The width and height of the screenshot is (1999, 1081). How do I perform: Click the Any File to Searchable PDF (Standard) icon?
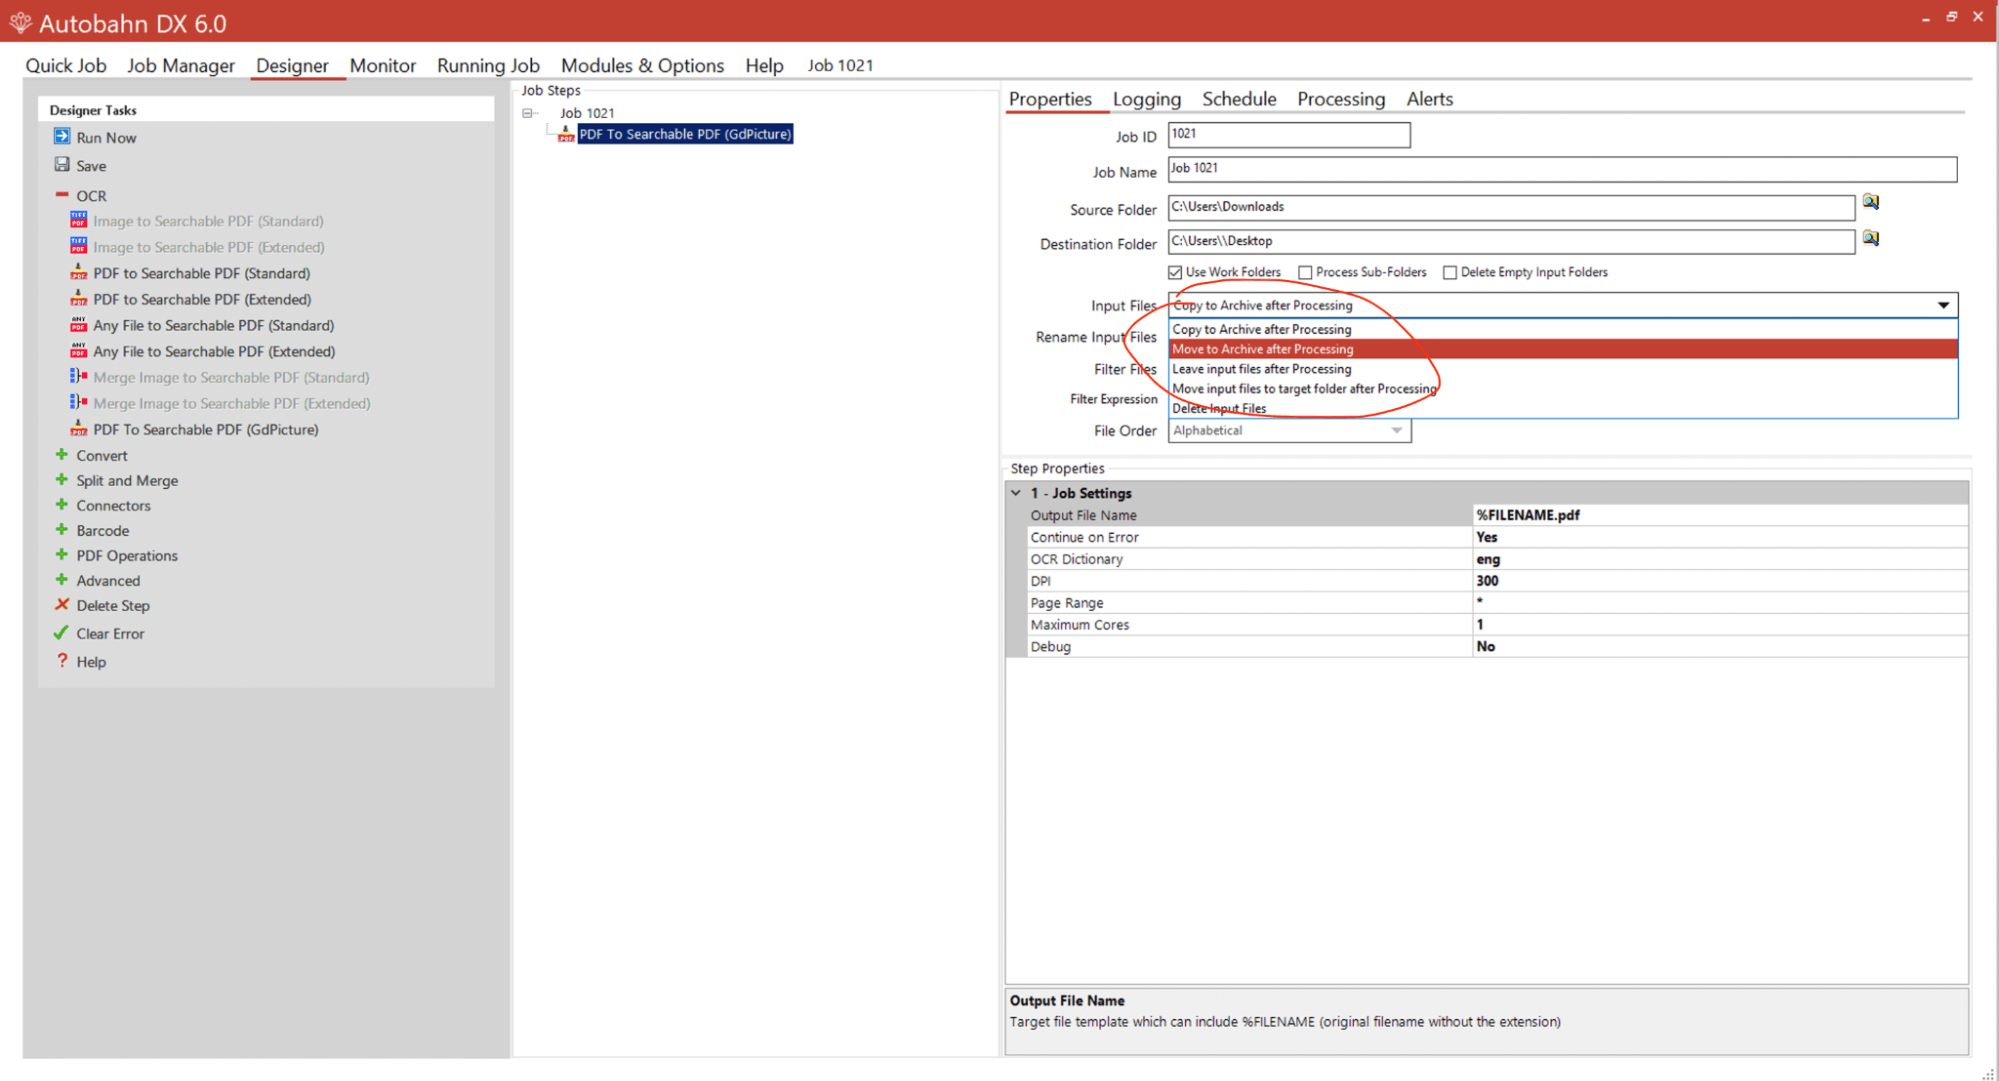pos(79,325)
